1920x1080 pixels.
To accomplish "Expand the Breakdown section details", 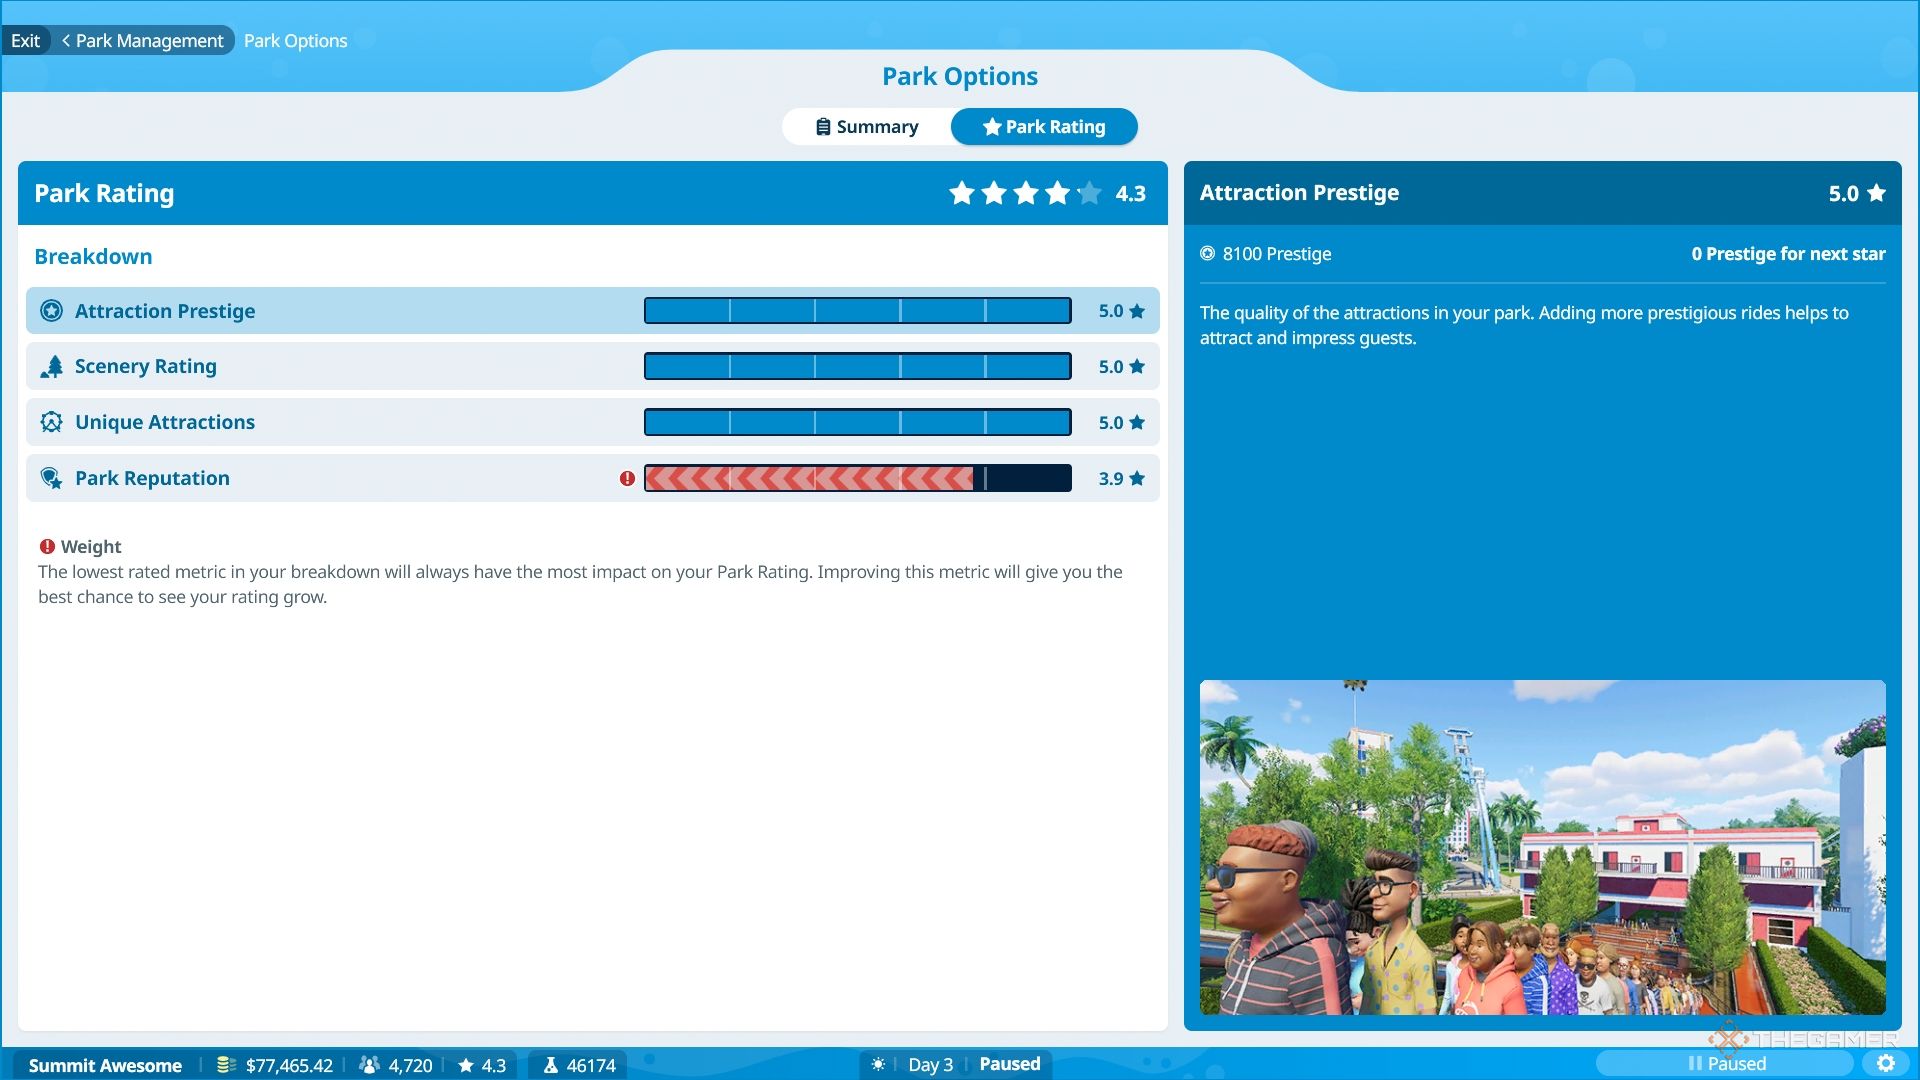I will (x=92, y=255).
